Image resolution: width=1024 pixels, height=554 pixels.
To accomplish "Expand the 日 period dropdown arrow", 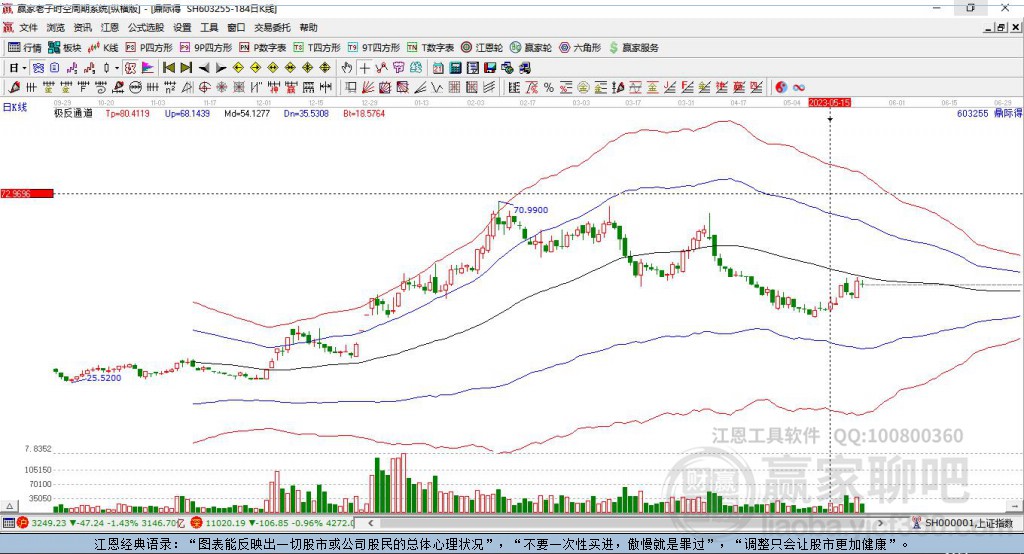I will tap(24, 68).
